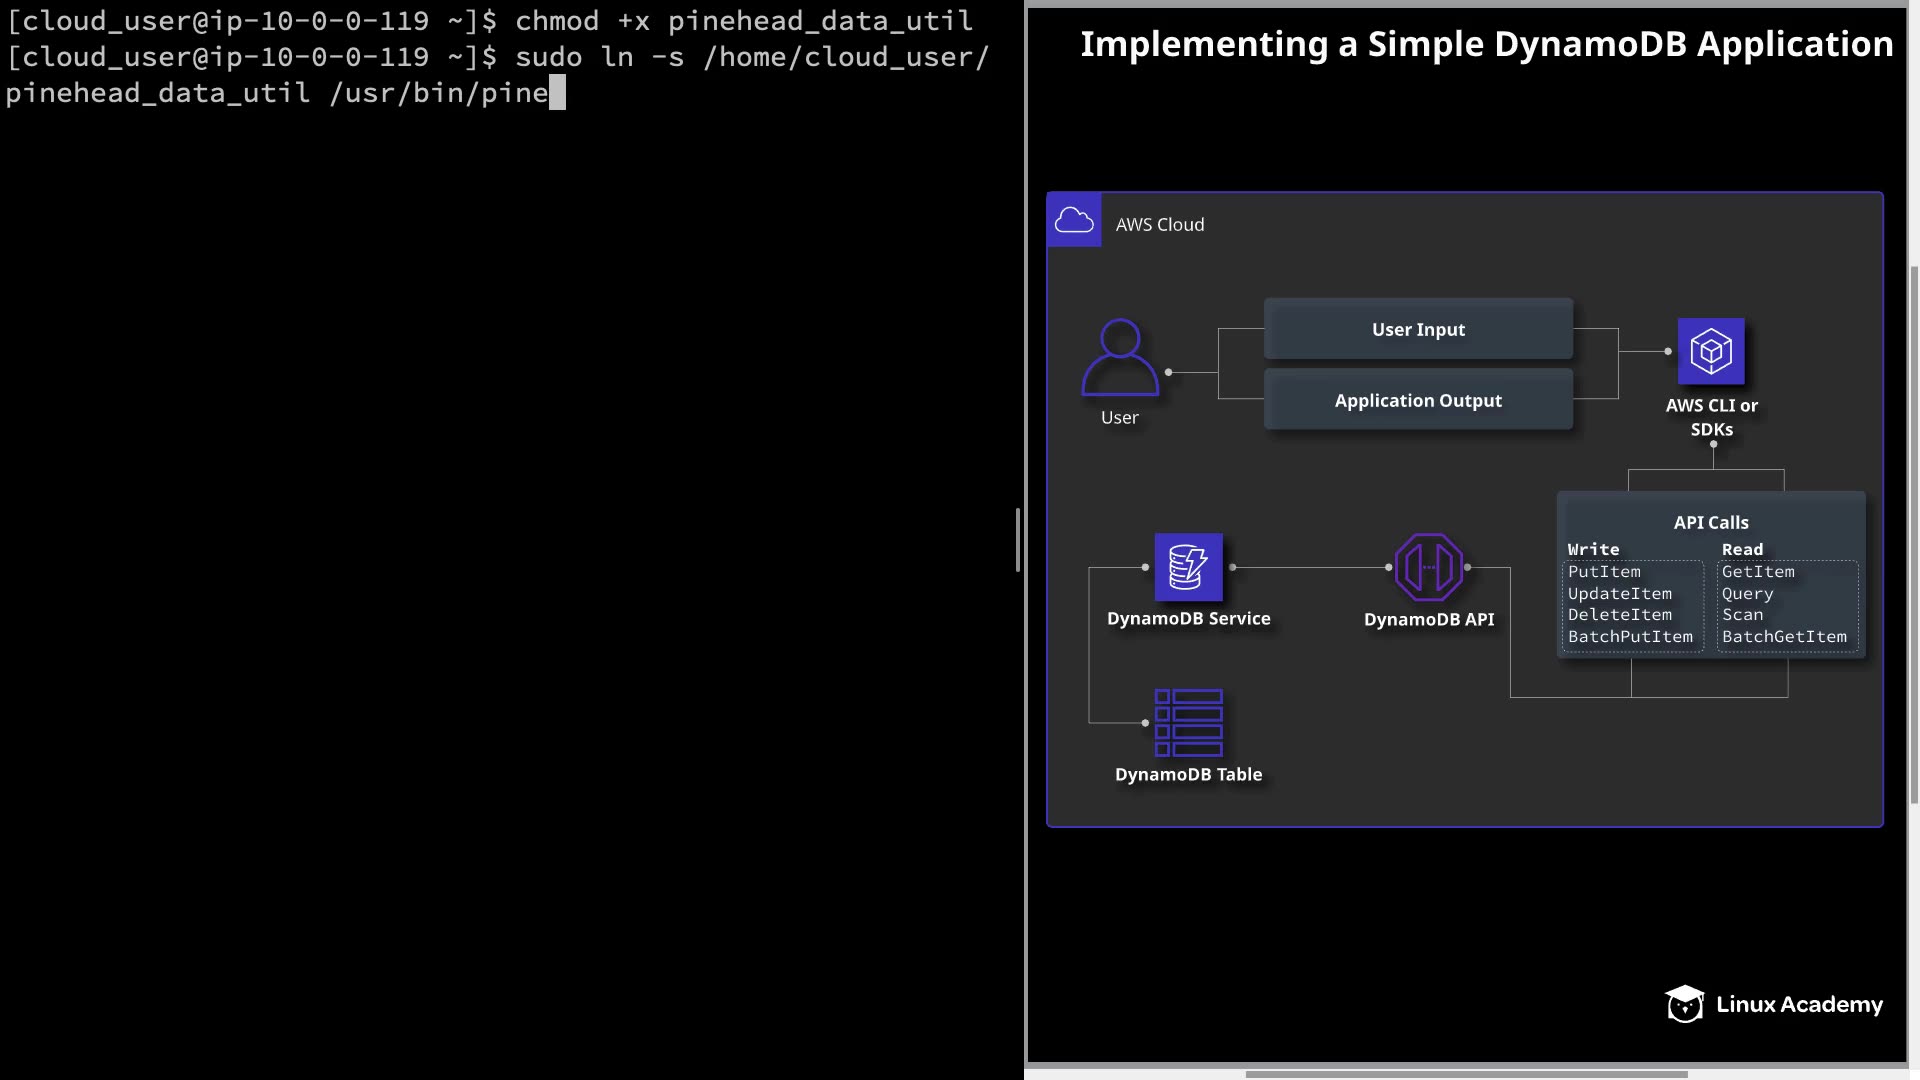Image resolution: width=1920 pixels, height=1080 pixels.
Task: Click the User Input box
Action: coord(1418,329)
